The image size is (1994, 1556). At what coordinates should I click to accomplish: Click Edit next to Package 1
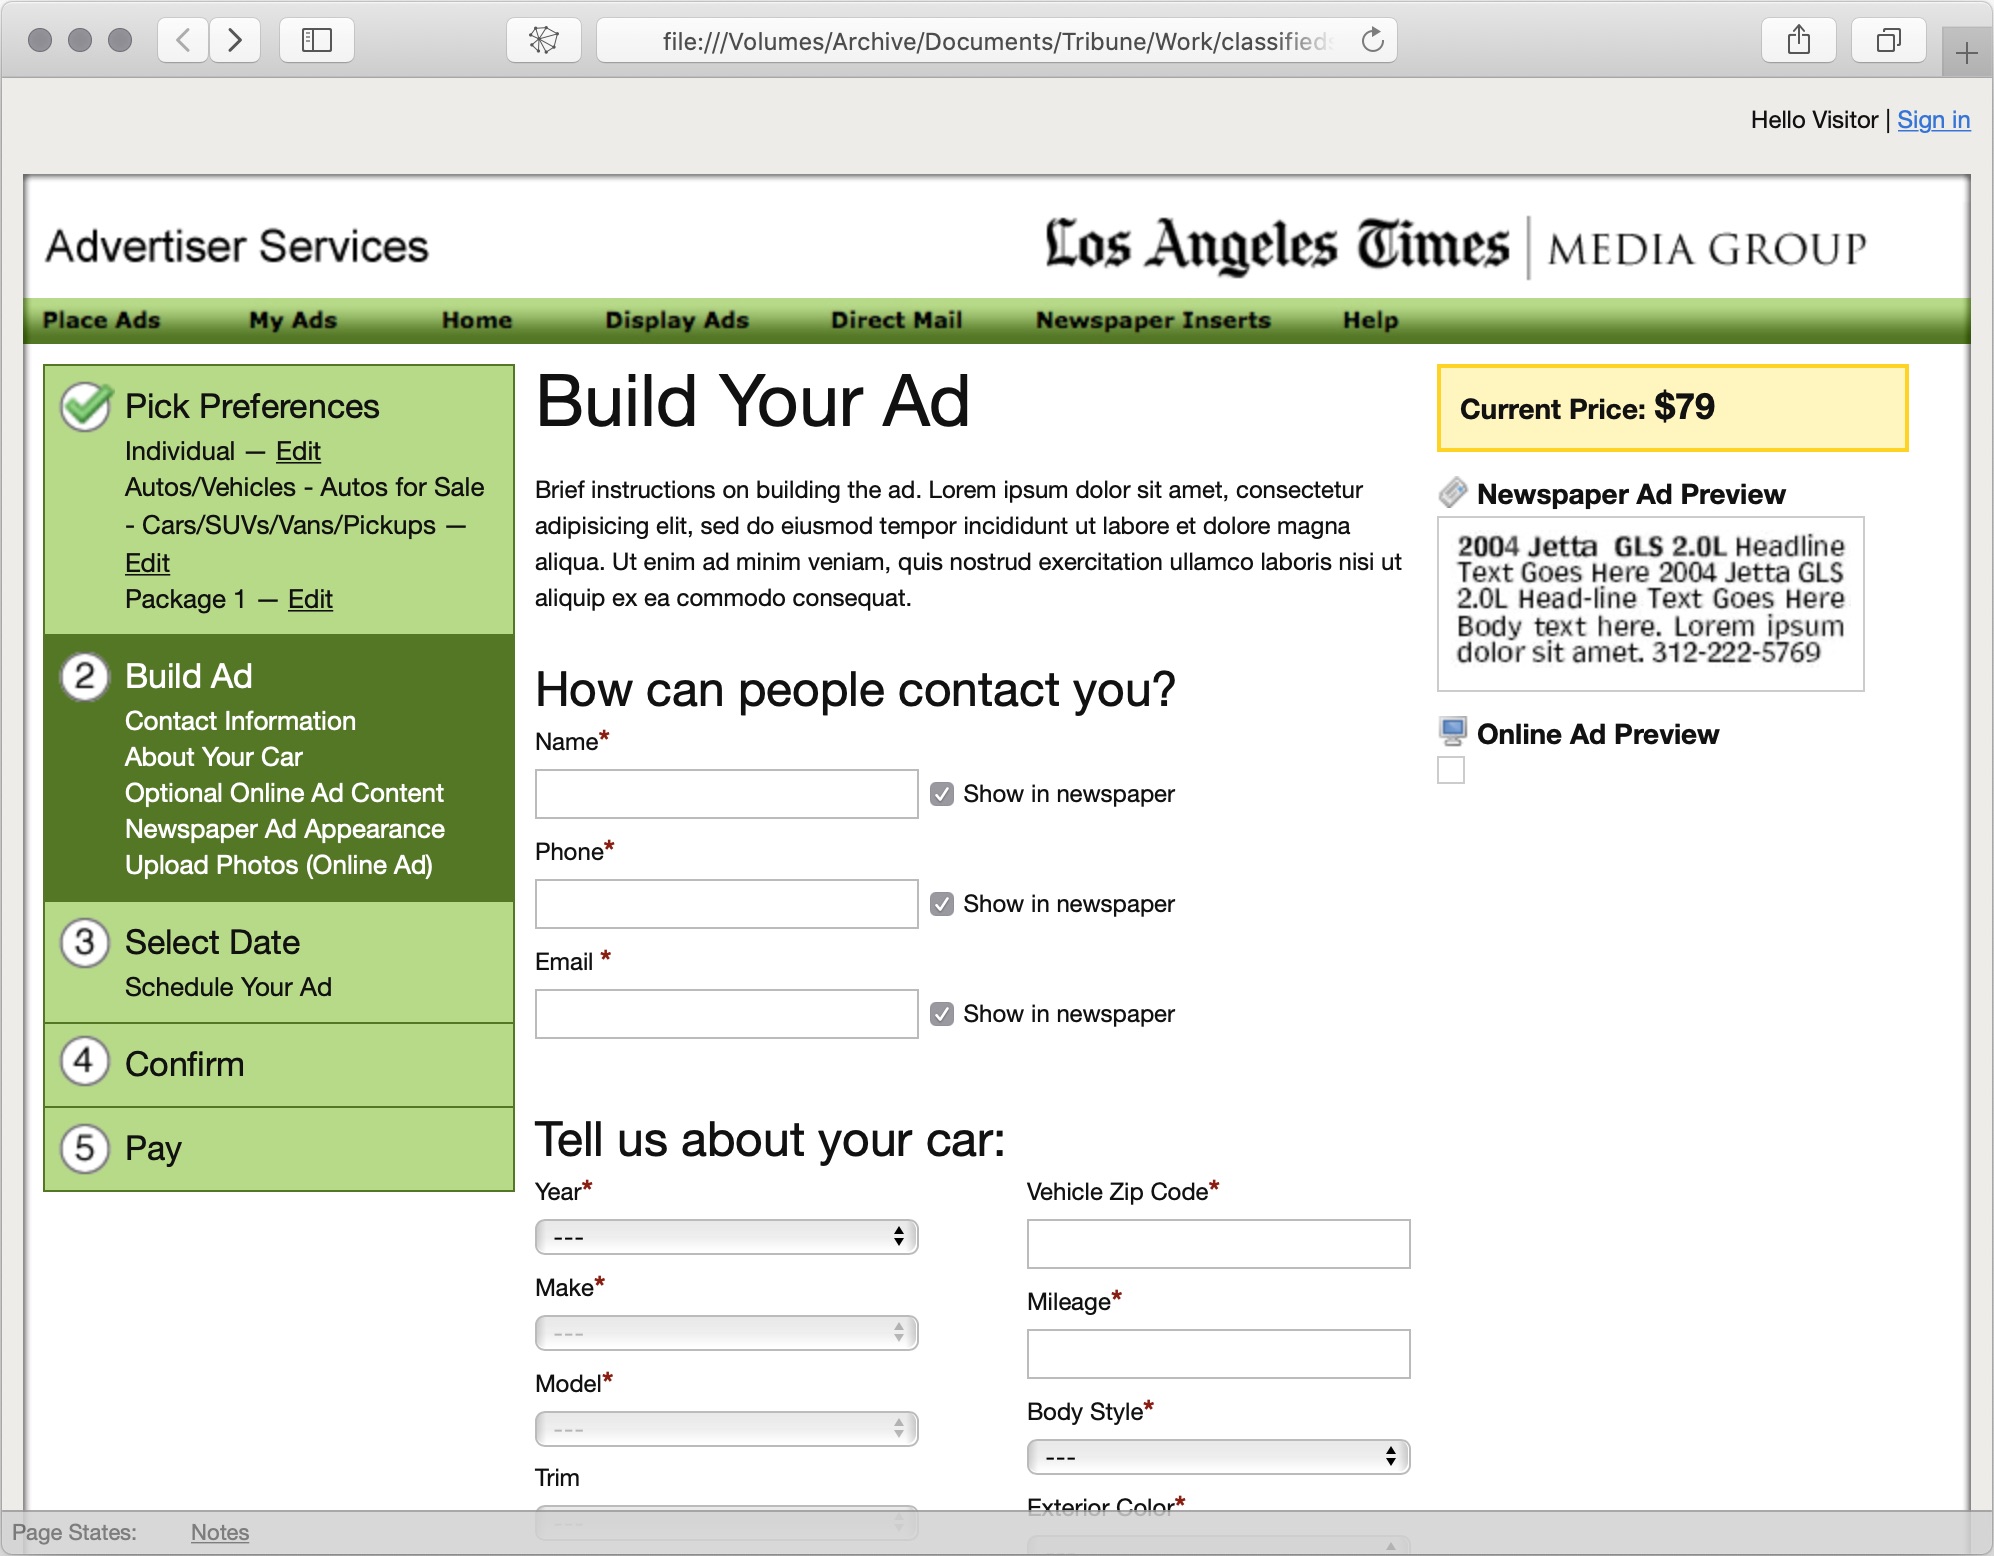309,598
